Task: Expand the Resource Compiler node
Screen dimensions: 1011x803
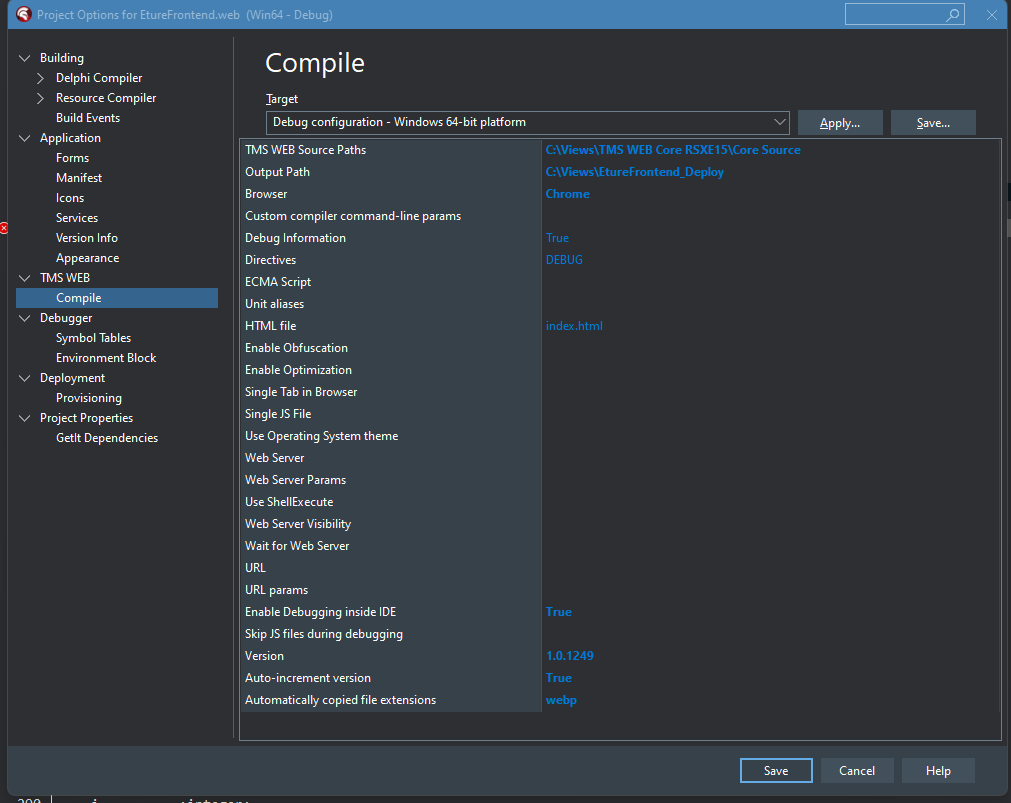Action: tap(41, 98)
